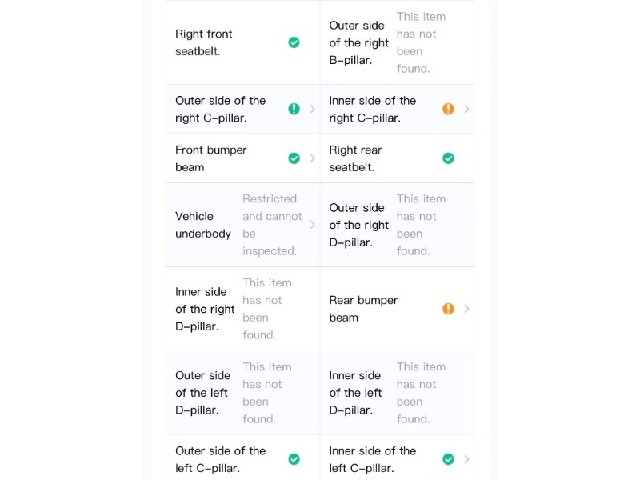Screen dimensions: 640x480
Task: Open Front bumper beam details chevron
Action: pos(312,158)
